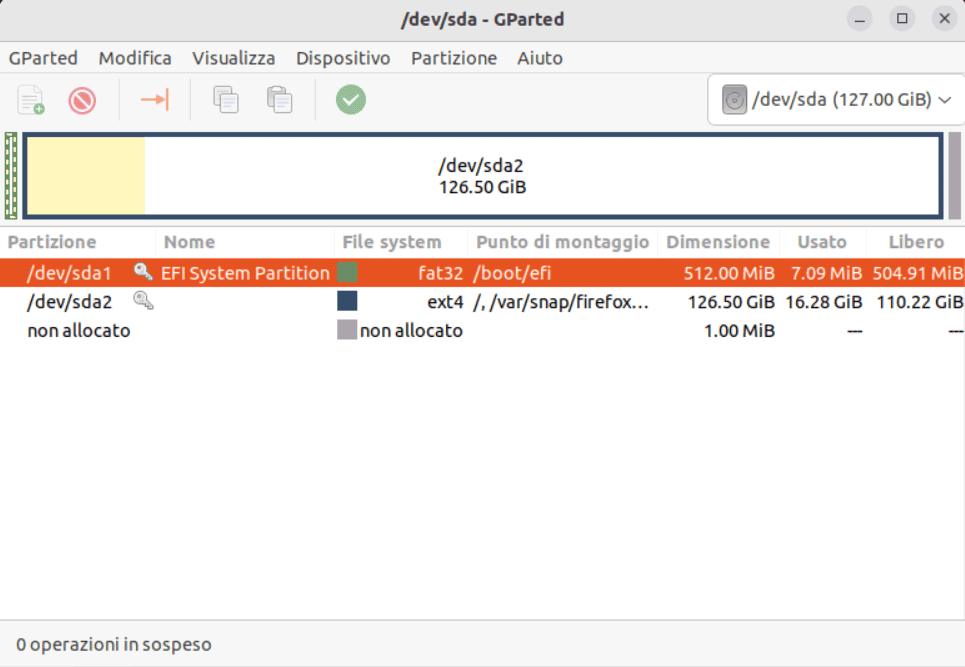Open the /dev/sda device selector dropdown
This screenshot has width=965, height=667.
click(835, 99)
